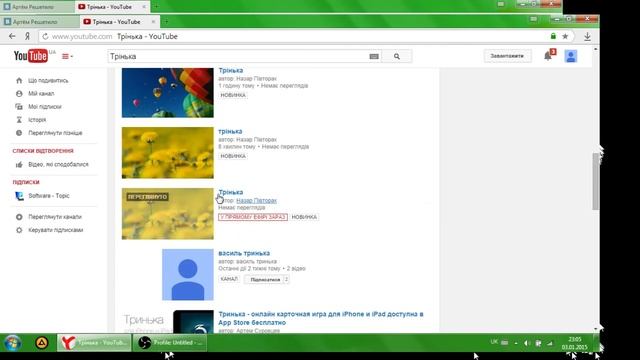The width and height of the screenshot is (640, 360).
Task: Switch to Yandex Трінька - YouTube taskbar item
Action: point(94,342)
